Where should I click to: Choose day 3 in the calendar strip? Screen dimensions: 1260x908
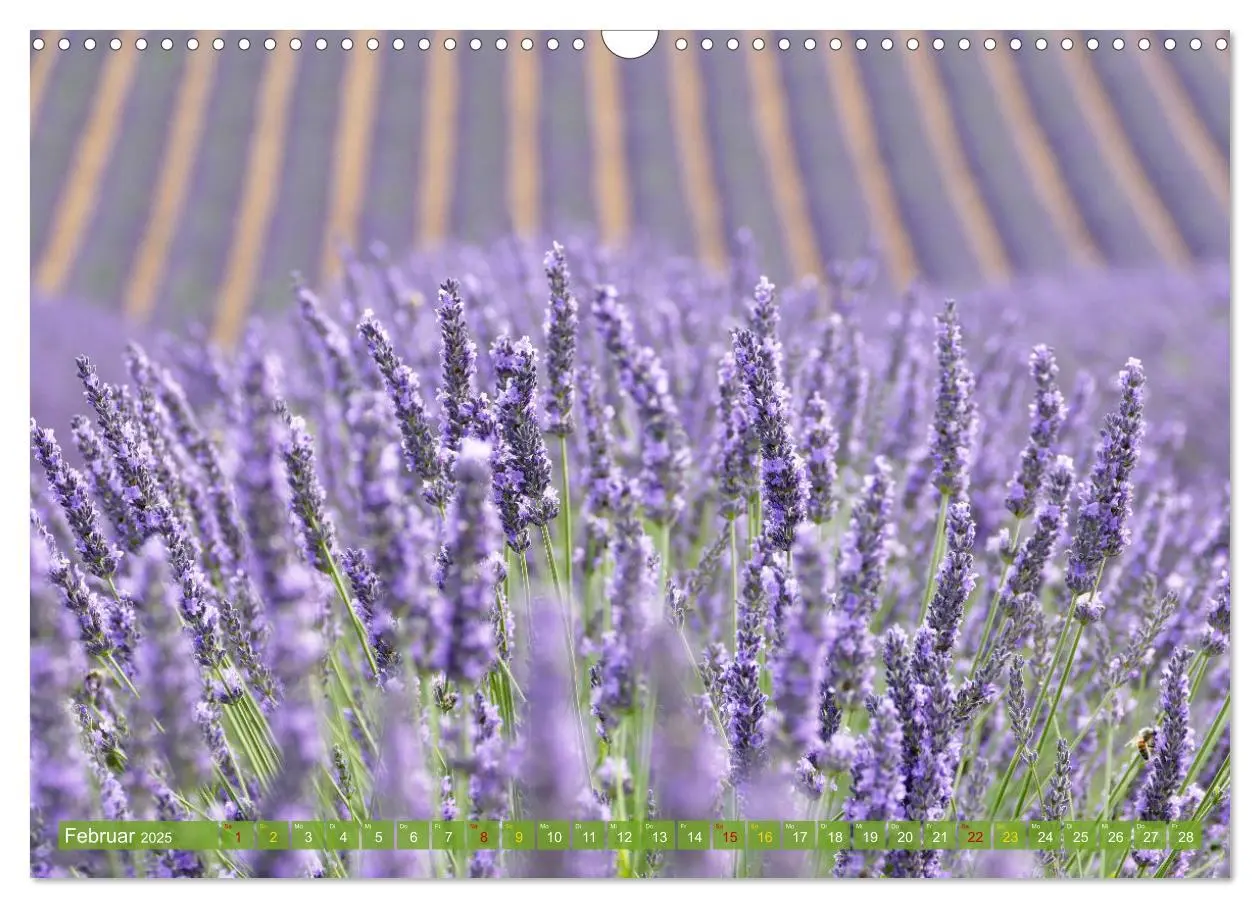coord(308,836)
